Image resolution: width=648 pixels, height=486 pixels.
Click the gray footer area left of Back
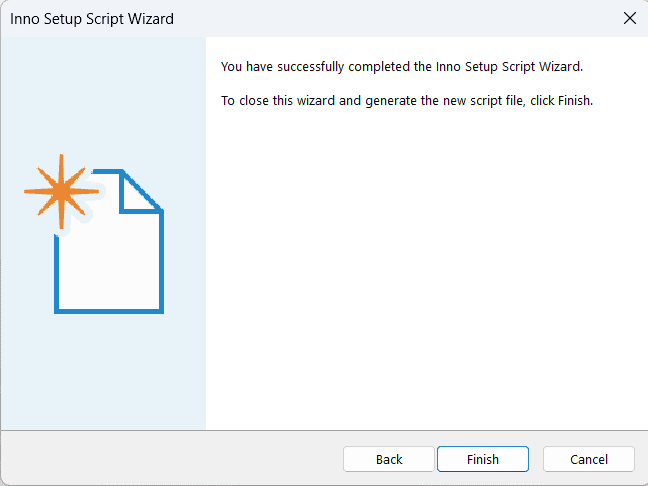point(170,459)
